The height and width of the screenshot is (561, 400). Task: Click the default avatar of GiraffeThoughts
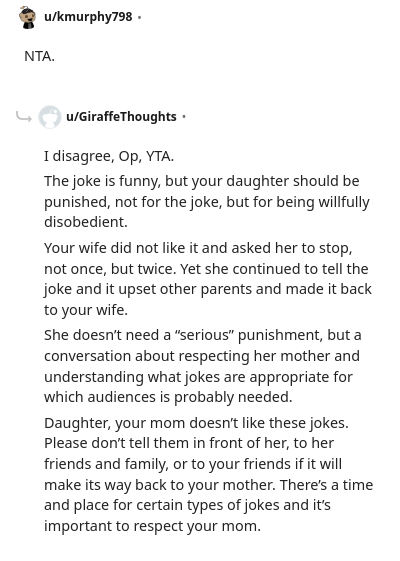pos(50,117)
